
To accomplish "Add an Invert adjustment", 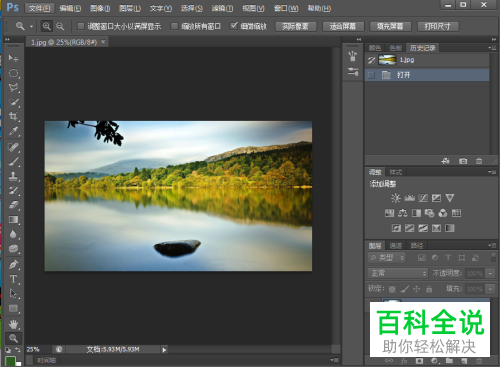I will (x=396, y=228).
